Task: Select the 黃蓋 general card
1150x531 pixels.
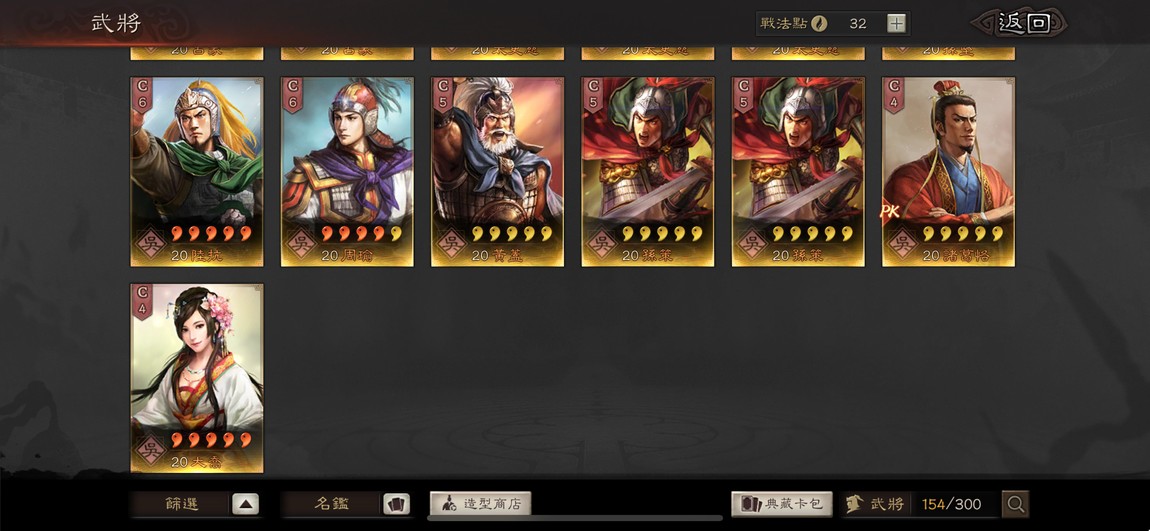Action: (x=497, y=172)
